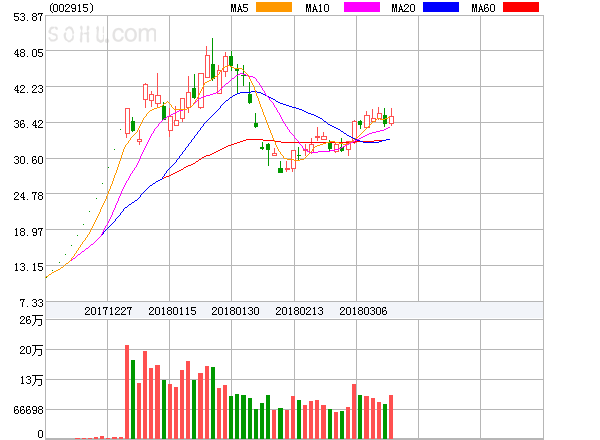Image resolution: width=600 pixels, height=440 pixels.
Task: Click the 48.05 price axis label
Action: pos(28,53)
